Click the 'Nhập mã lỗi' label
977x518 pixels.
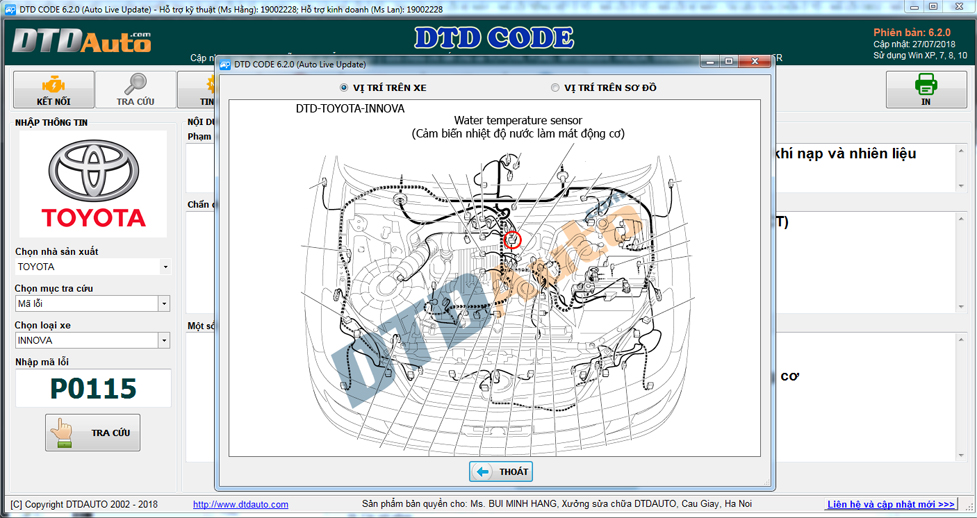point(42,362)
